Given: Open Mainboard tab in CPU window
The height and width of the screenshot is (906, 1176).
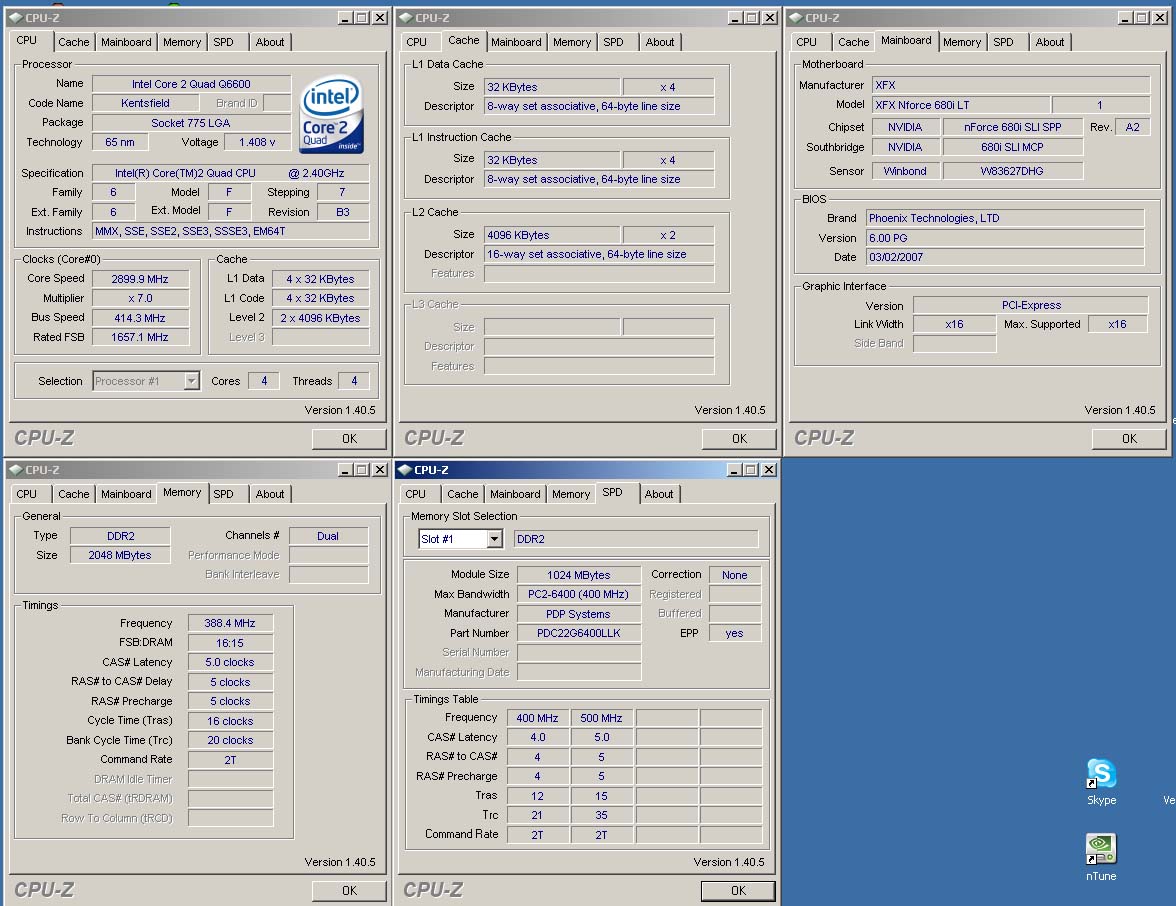Looking at the screenshot, I should coord(126,42).
